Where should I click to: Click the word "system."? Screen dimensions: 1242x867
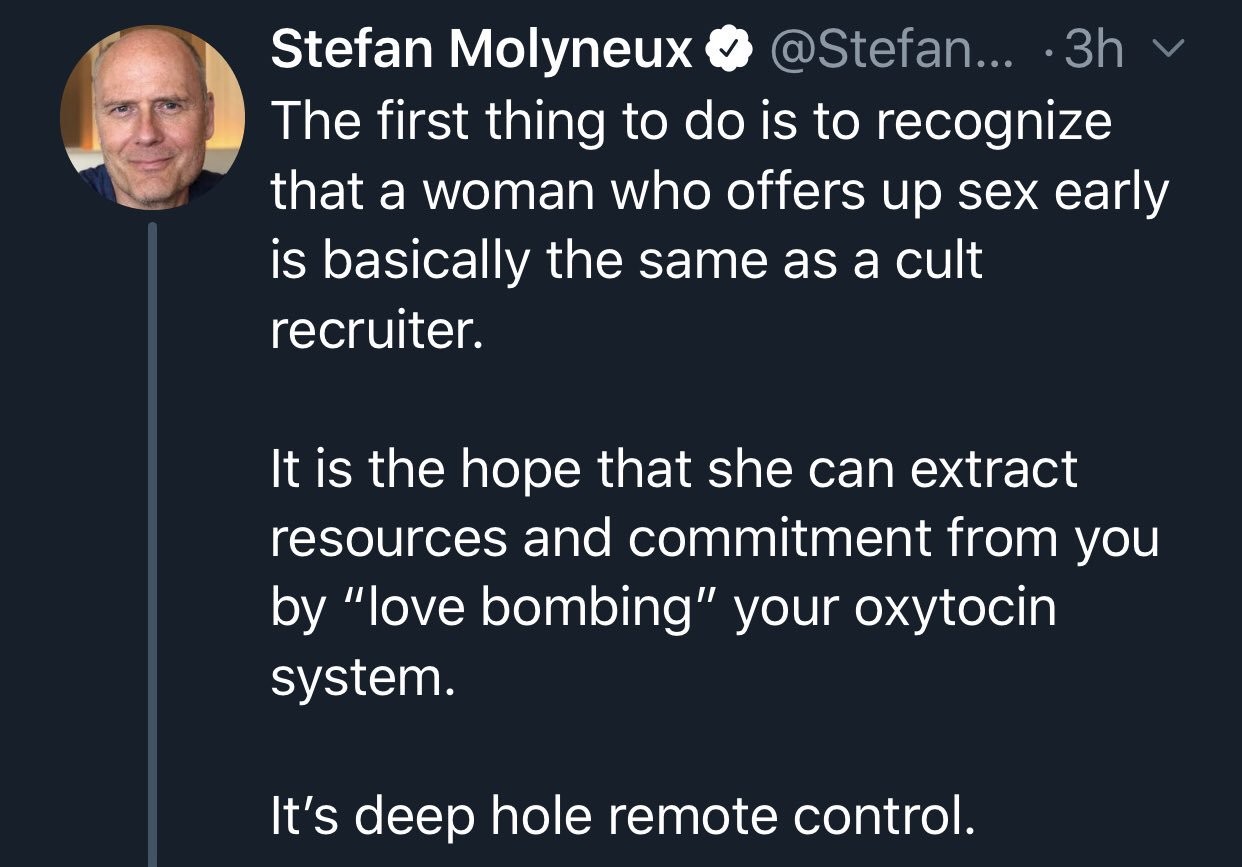[362, 679]
